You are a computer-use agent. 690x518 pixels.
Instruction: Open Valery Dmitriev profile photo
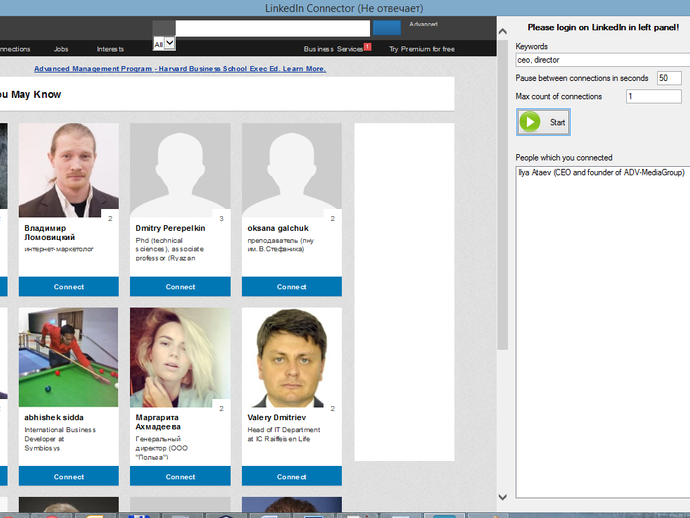coord(292,357)
